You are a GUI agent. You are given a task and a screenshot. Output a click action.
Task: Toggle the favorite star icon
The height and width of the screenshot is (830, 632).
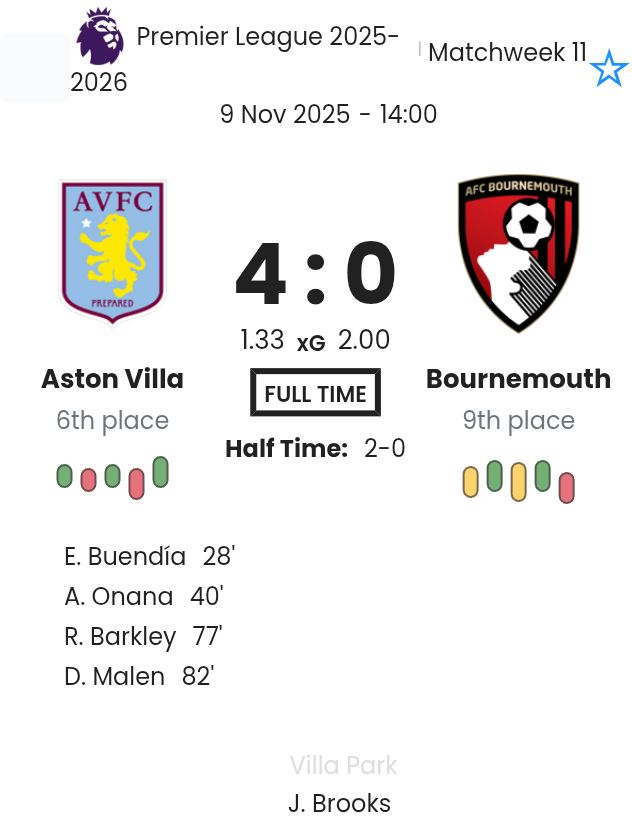pyautogui.click(x=608, y=70)
